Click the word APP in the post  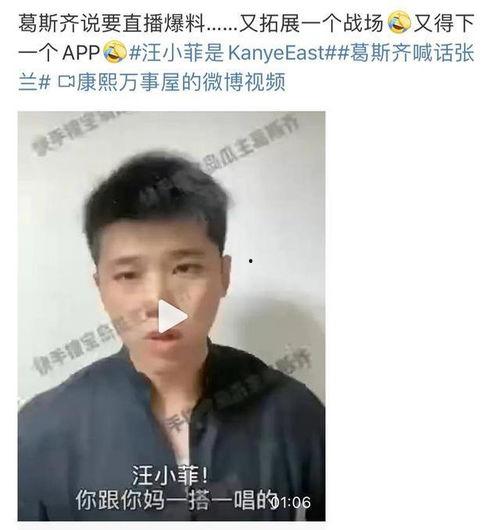coord(81,53)
